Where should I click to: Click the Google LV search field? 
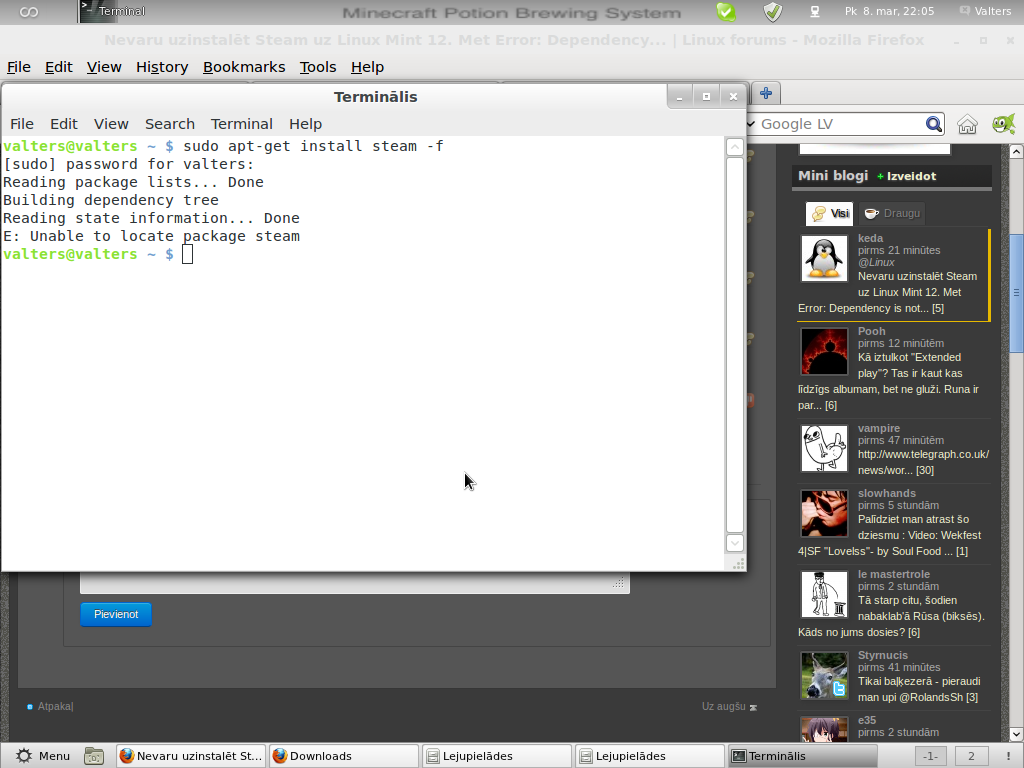(x=839, y=124)
